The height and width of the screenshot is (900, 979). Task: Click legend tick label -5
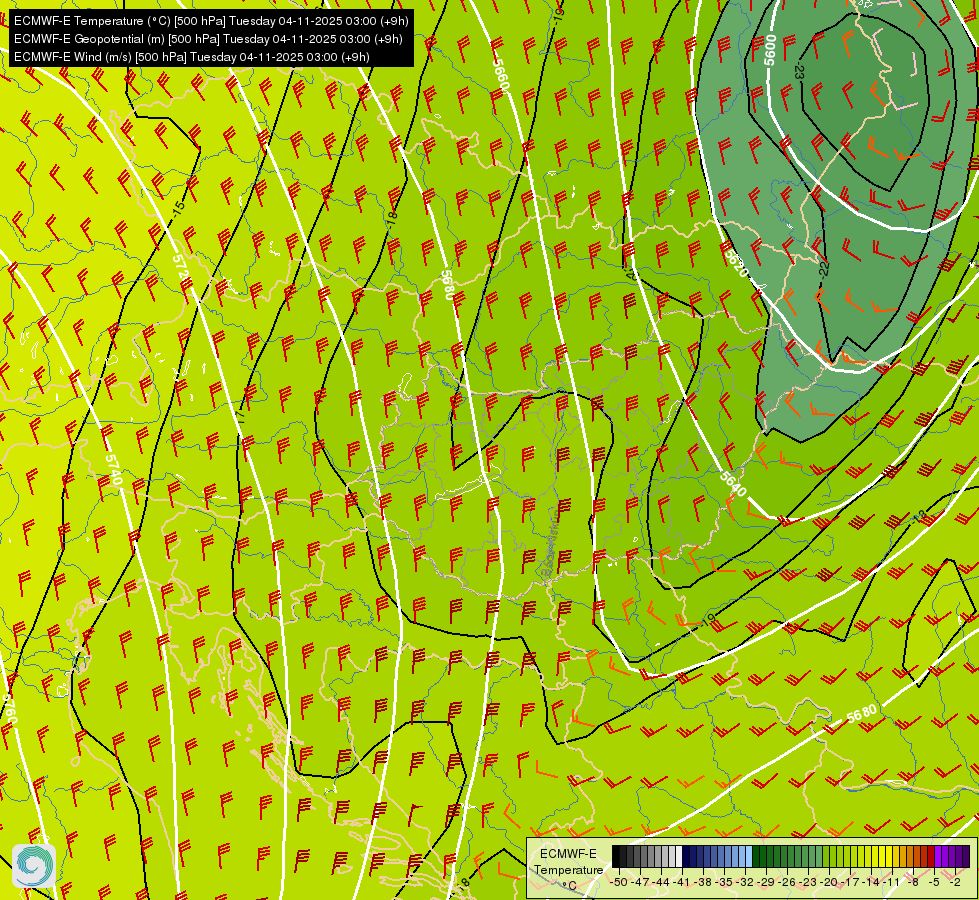coord(935,882)
